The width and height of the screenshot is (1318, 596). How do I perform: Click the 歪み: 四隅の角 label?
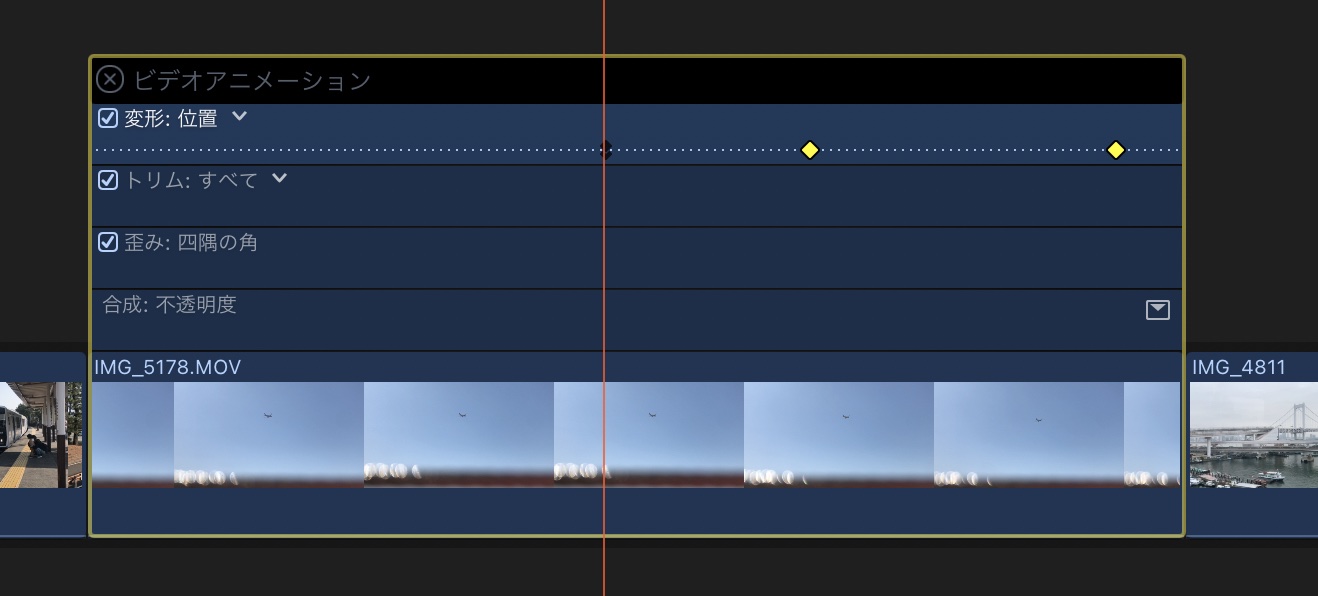point(191,243)
